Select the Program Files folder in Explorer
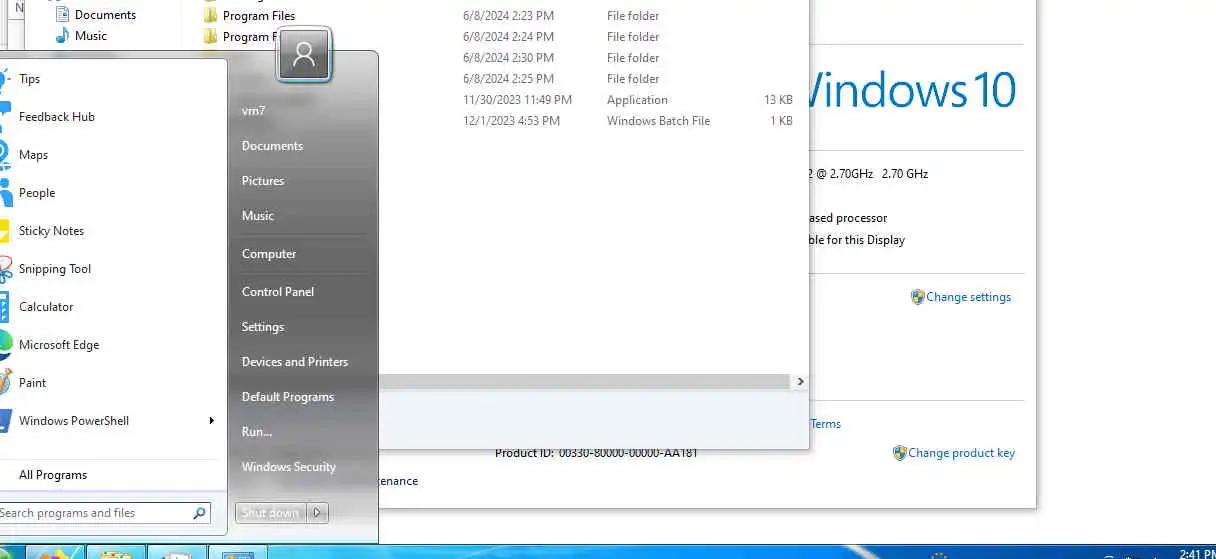This screenshot has height=559, width=1216. pos(249,16)
